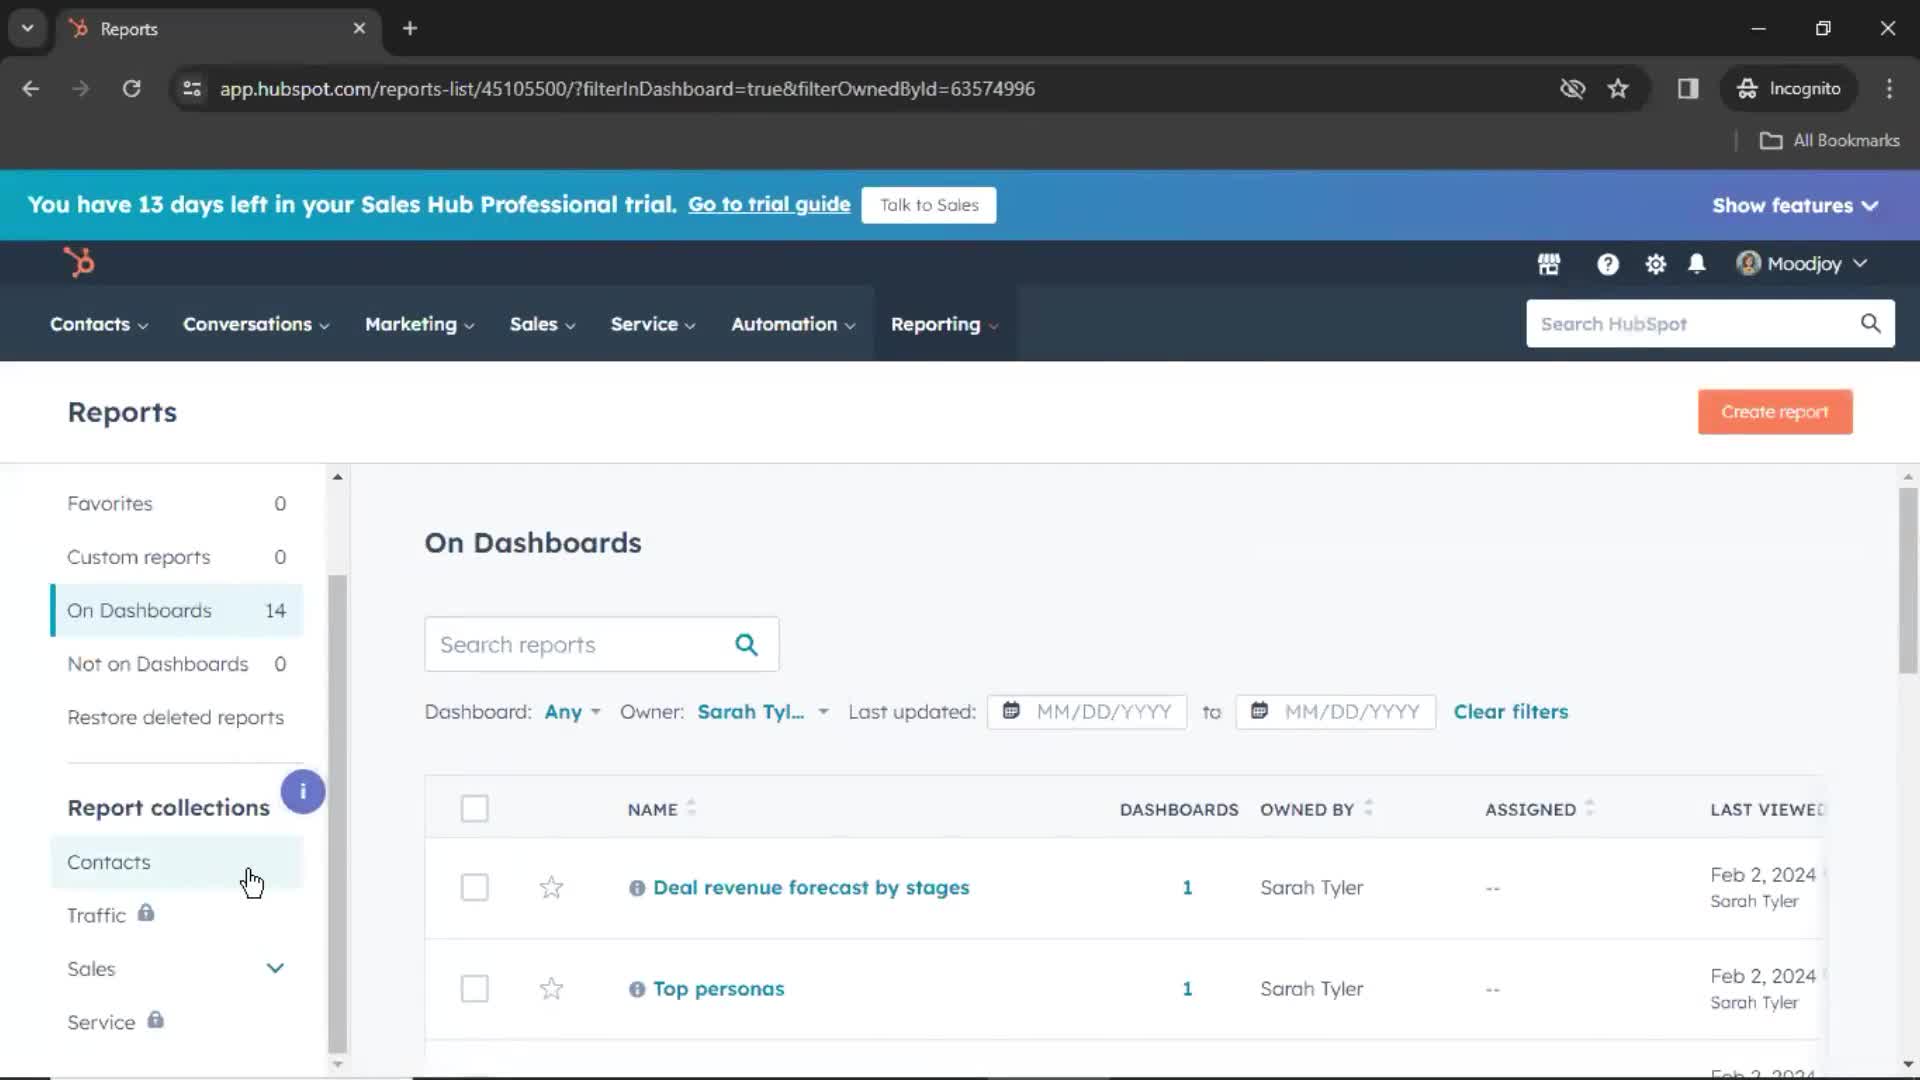The height and width of the screenshot is (1080, 1920).
Task: Click the help question mark icon
Action: point(1607,262)
